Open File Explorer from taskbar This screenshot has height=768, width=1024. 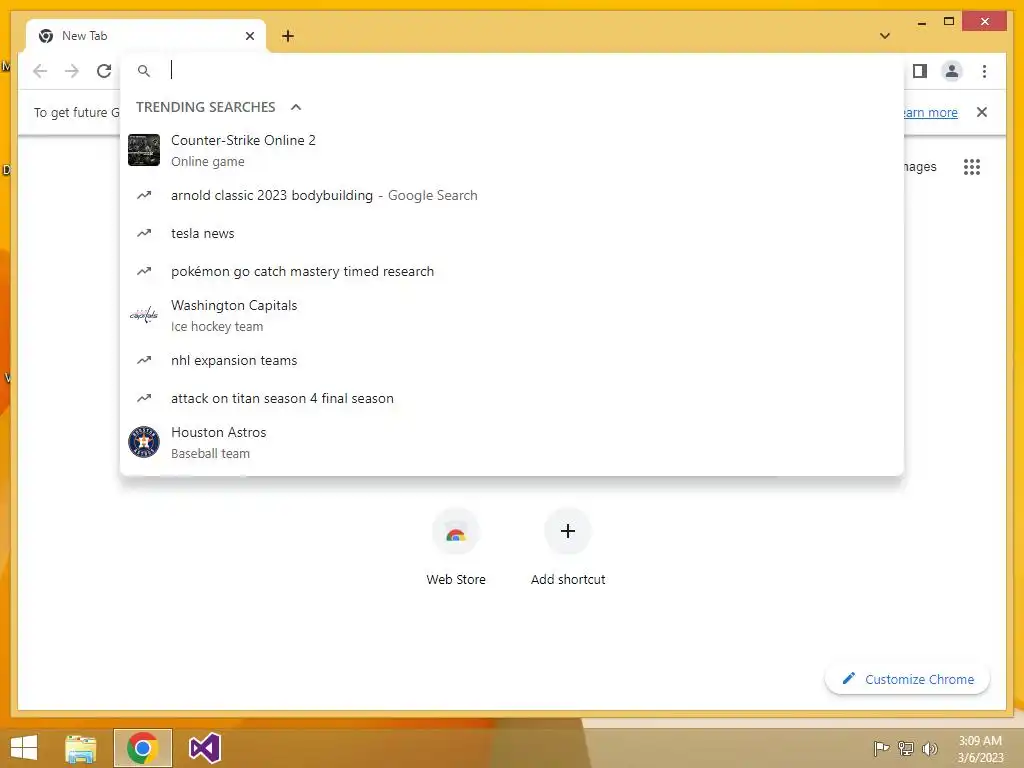tap(81, 748)
